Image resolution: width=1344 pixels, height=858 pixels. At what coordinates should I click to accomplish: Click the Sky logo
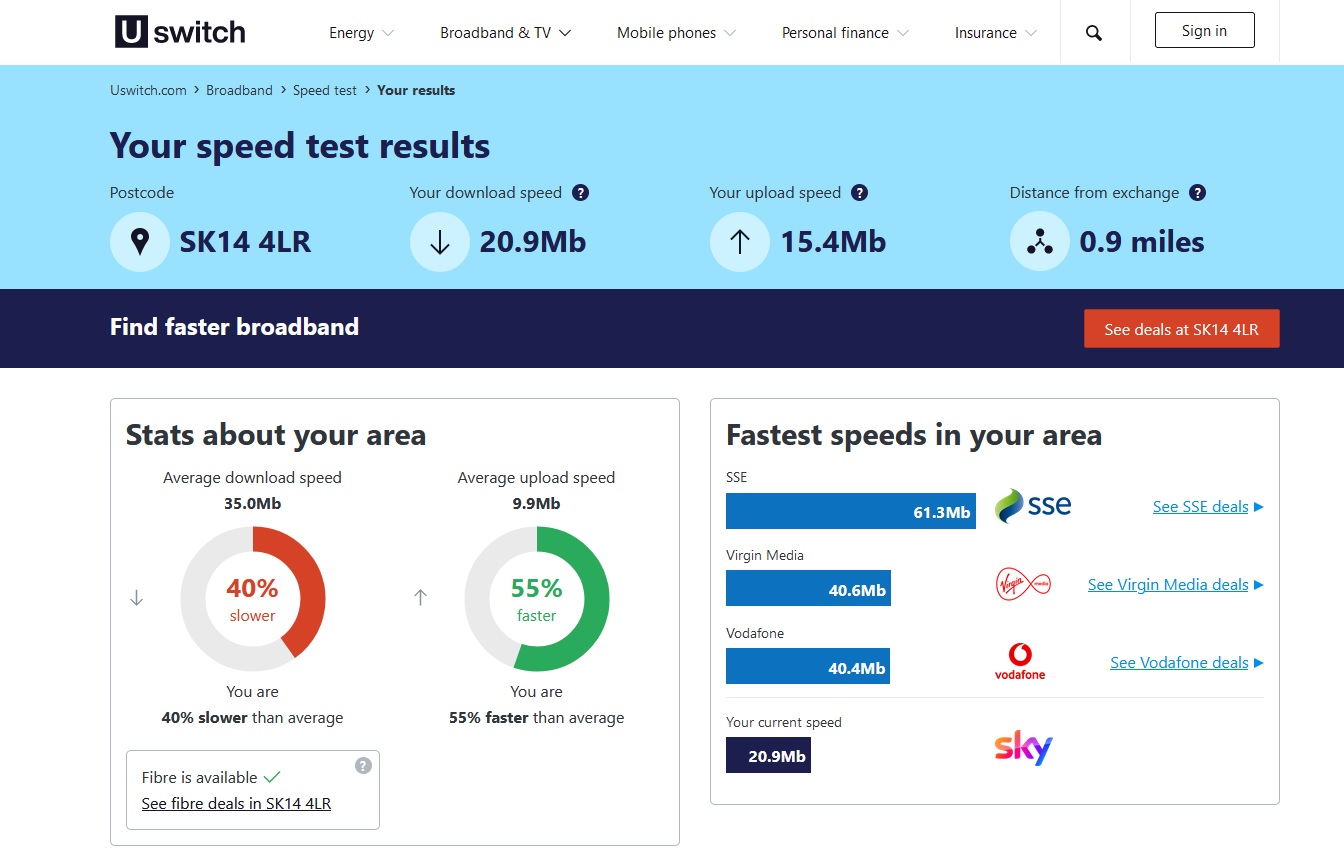pyautogui.click(x=1021, y=747)
